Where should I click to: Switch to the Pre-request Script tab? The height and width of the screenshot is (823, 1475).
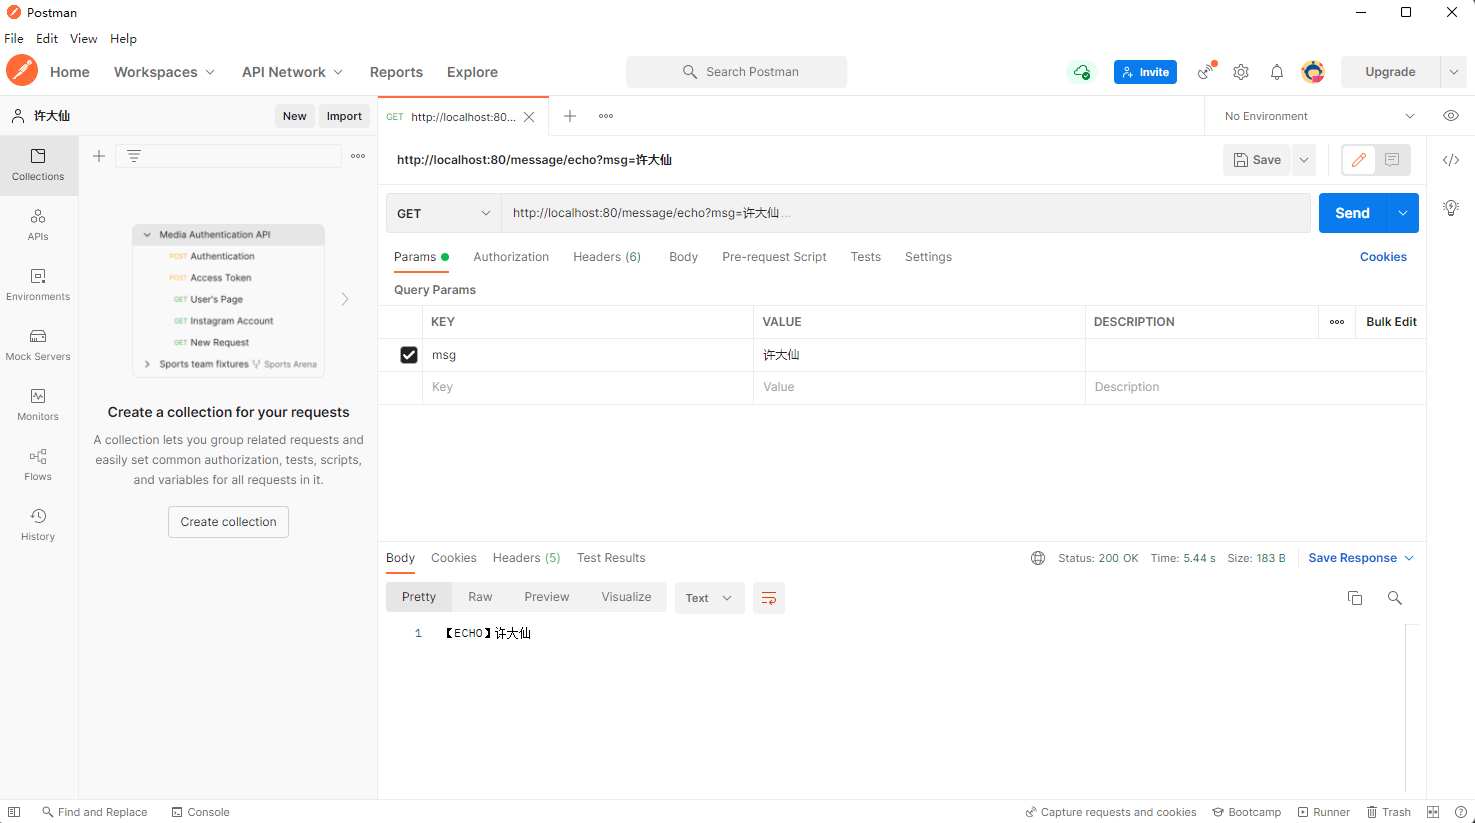tap(774, 257)
